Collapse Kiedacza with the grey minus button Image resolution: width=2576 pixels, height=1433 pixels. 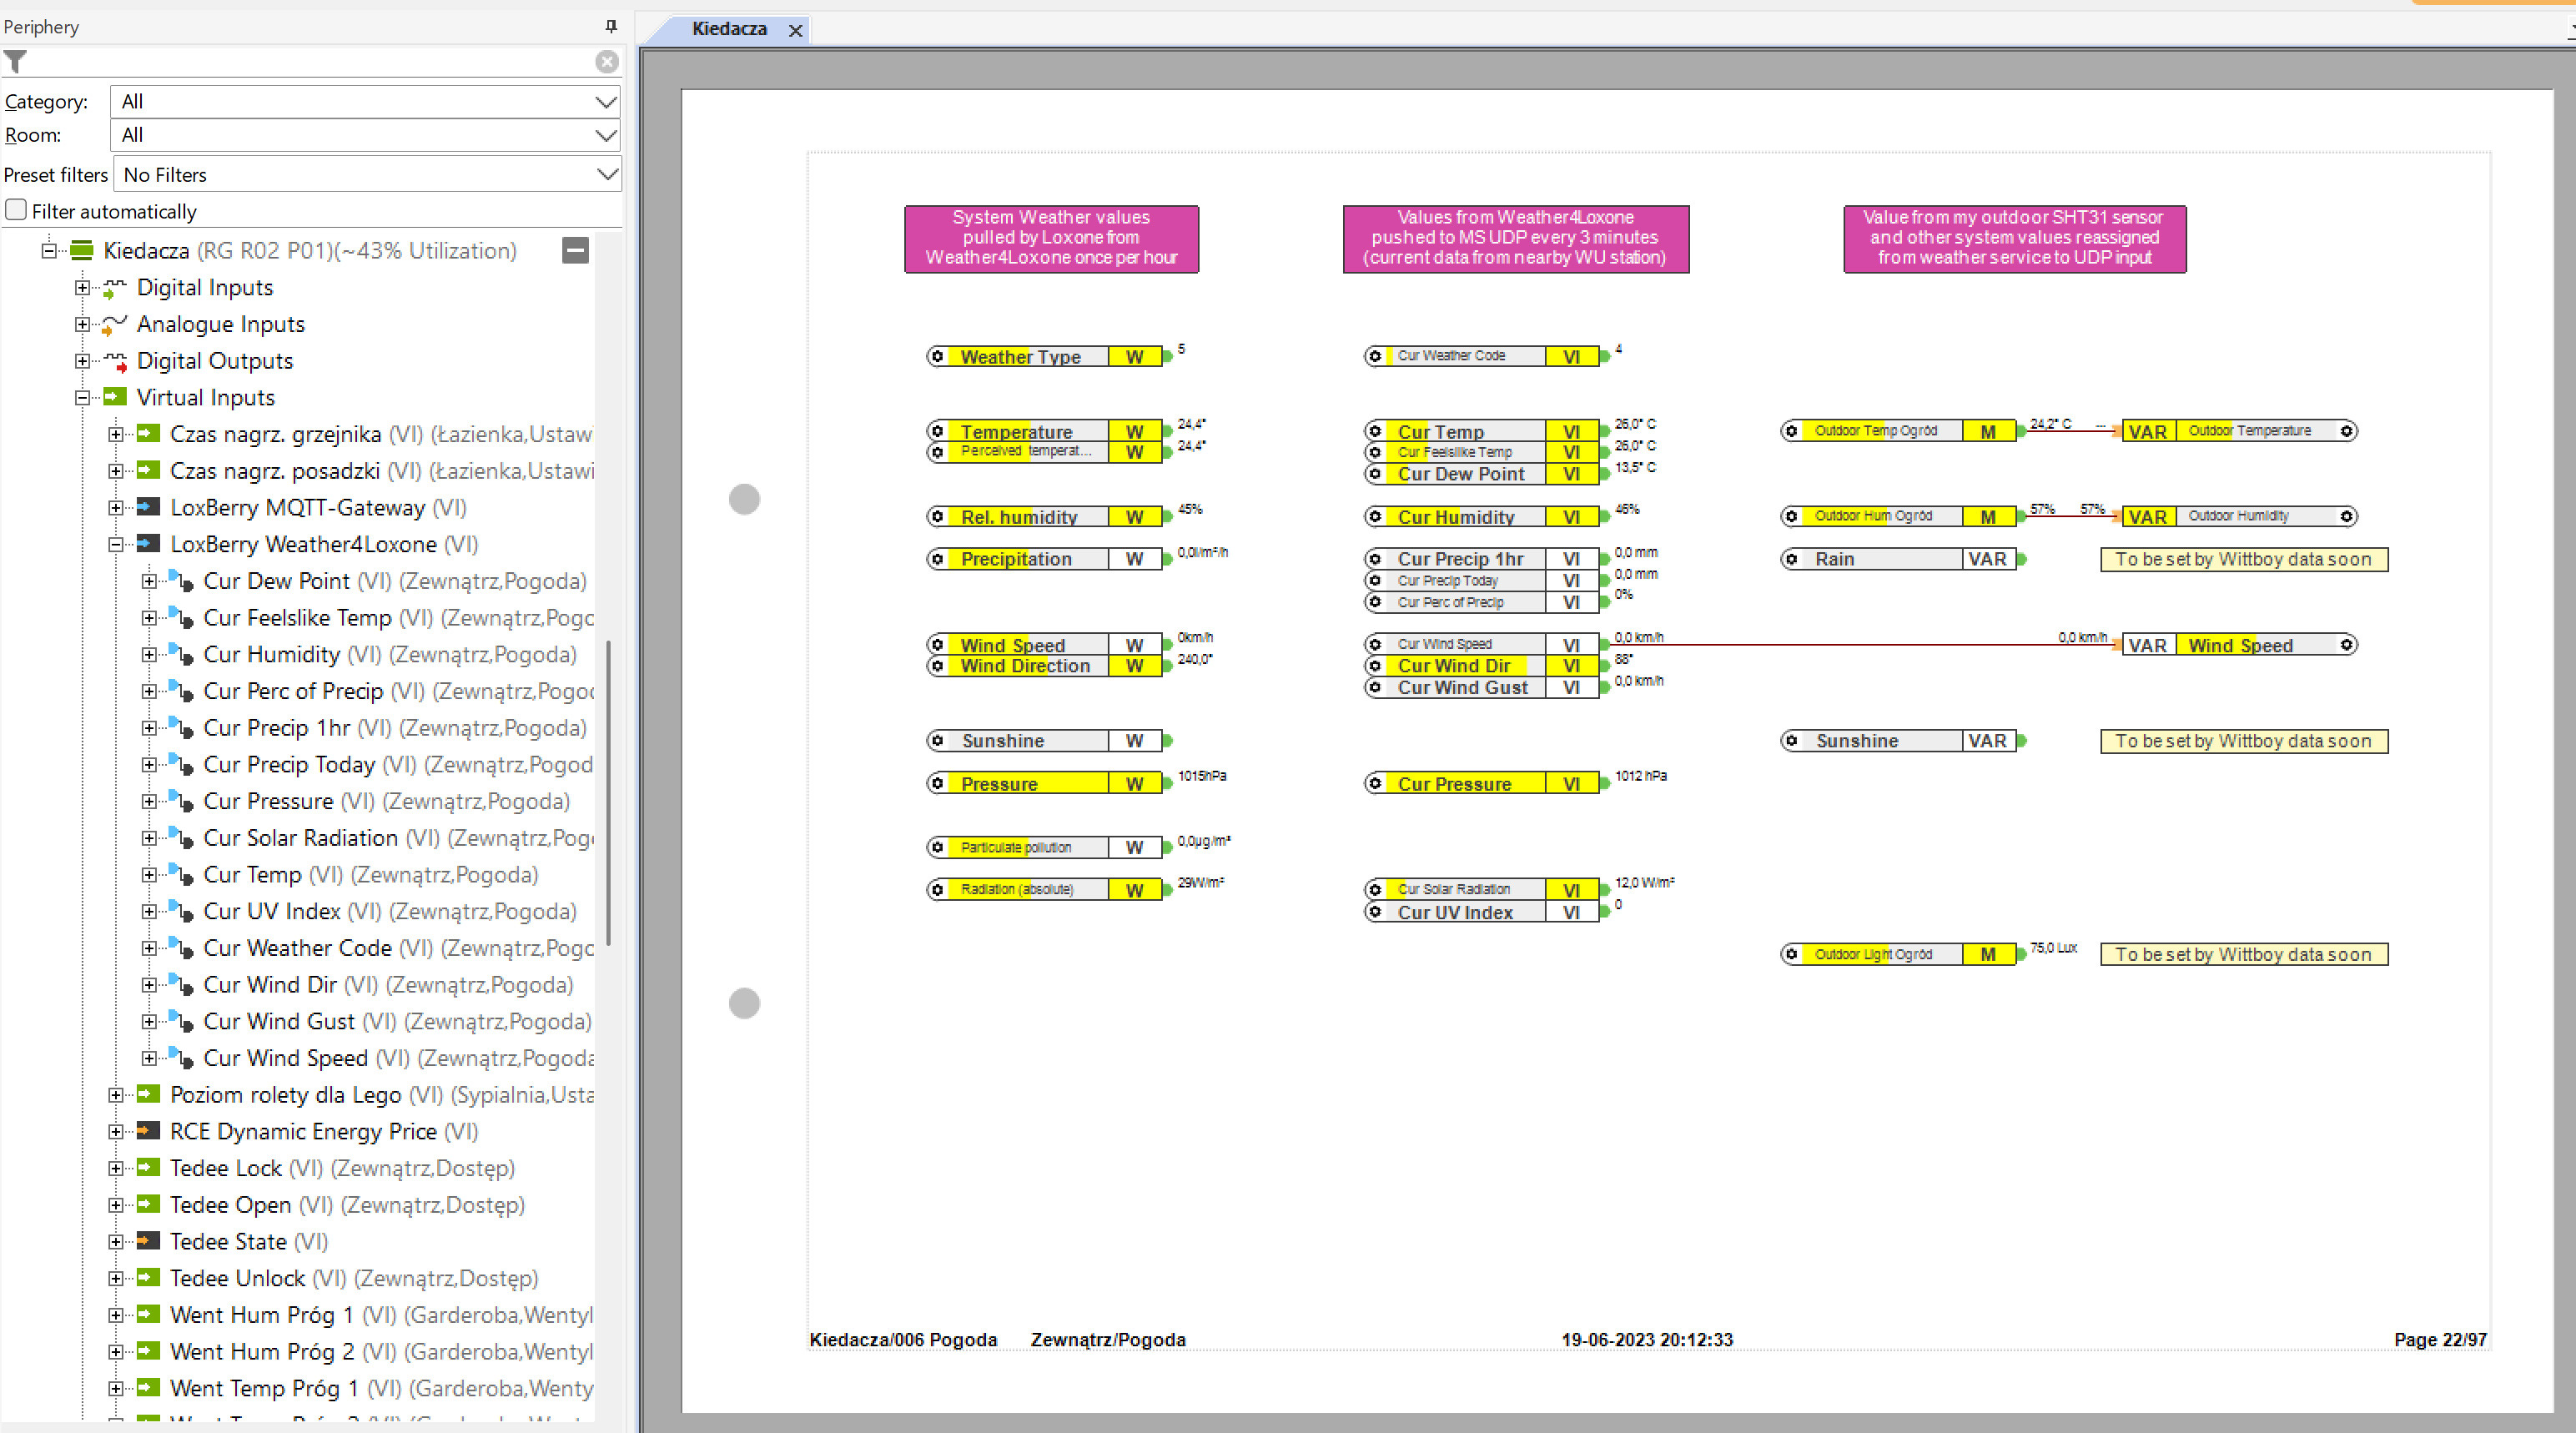pos(575,250)
